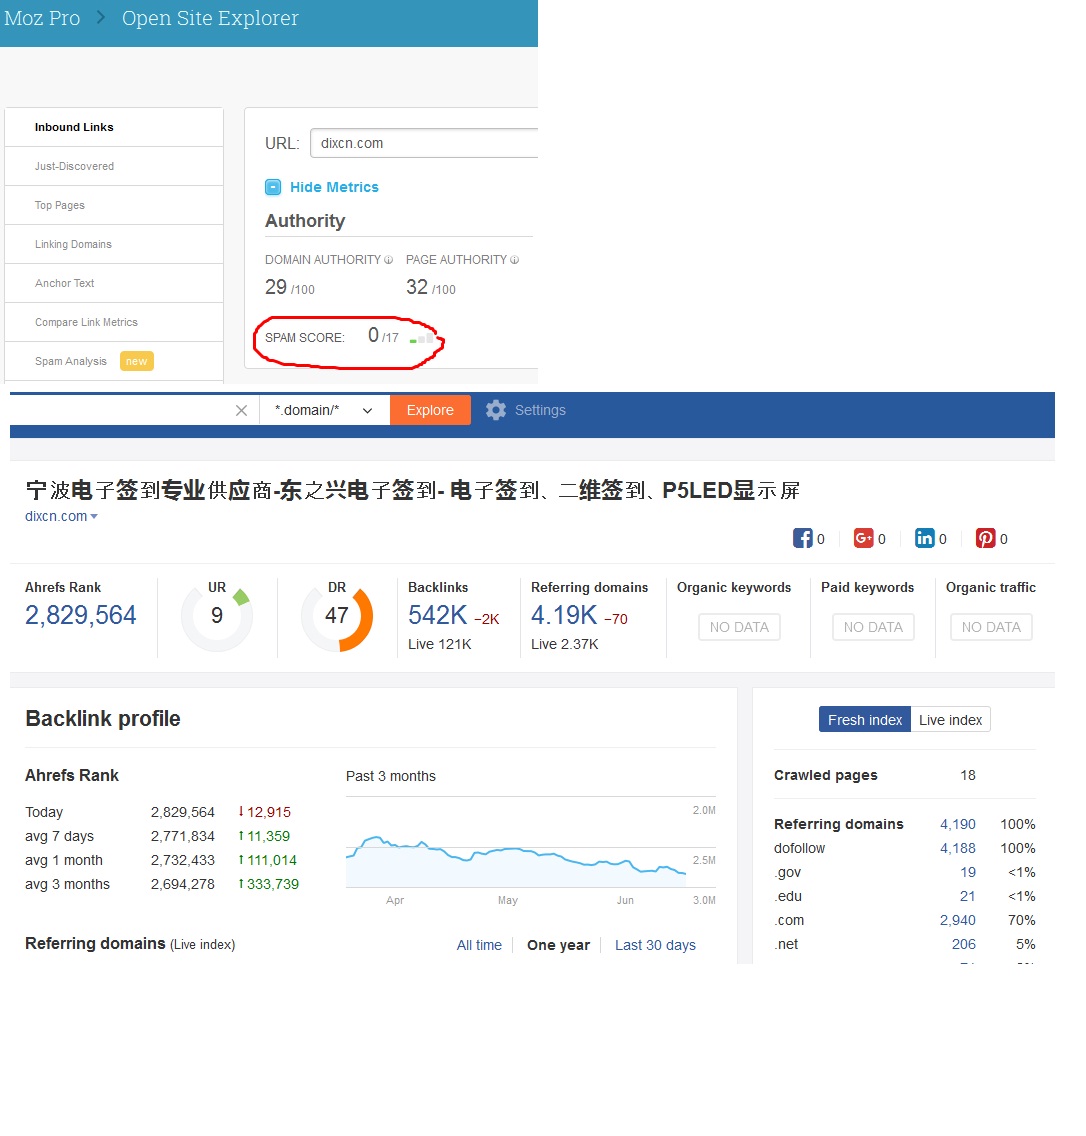Viewport: 1086px width, 1136px height.
Task: Click the Explore button
Action: 430,410
